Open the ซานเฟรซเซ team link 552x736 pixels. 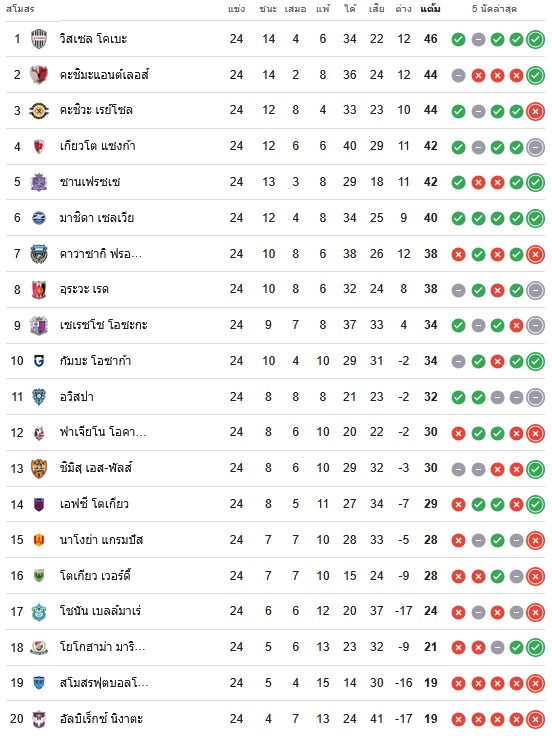click(90, 182)
